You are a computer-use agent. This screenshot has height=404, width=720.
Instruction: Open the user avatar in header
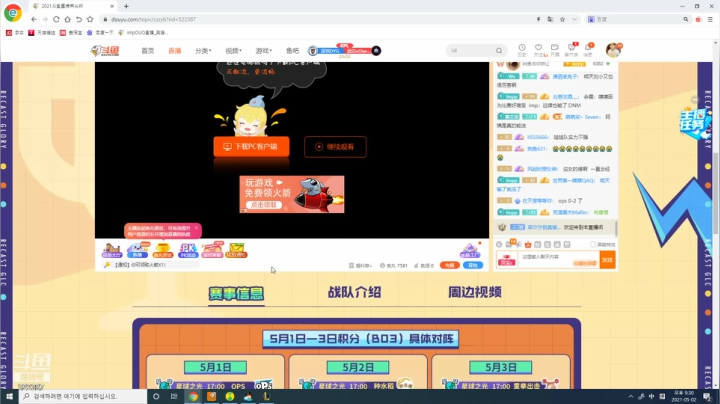click(x=613, y=50)
